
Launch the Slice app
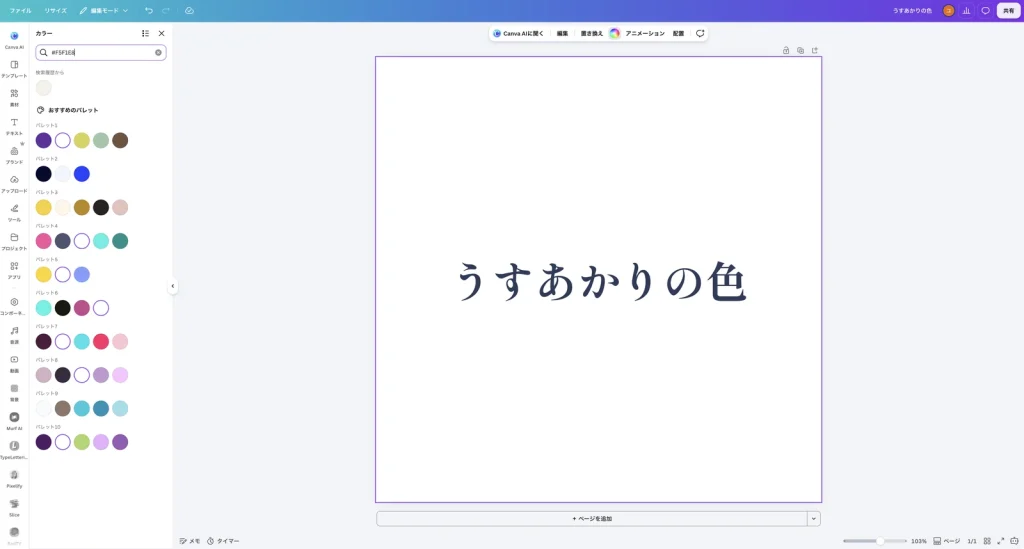point(14,507)
